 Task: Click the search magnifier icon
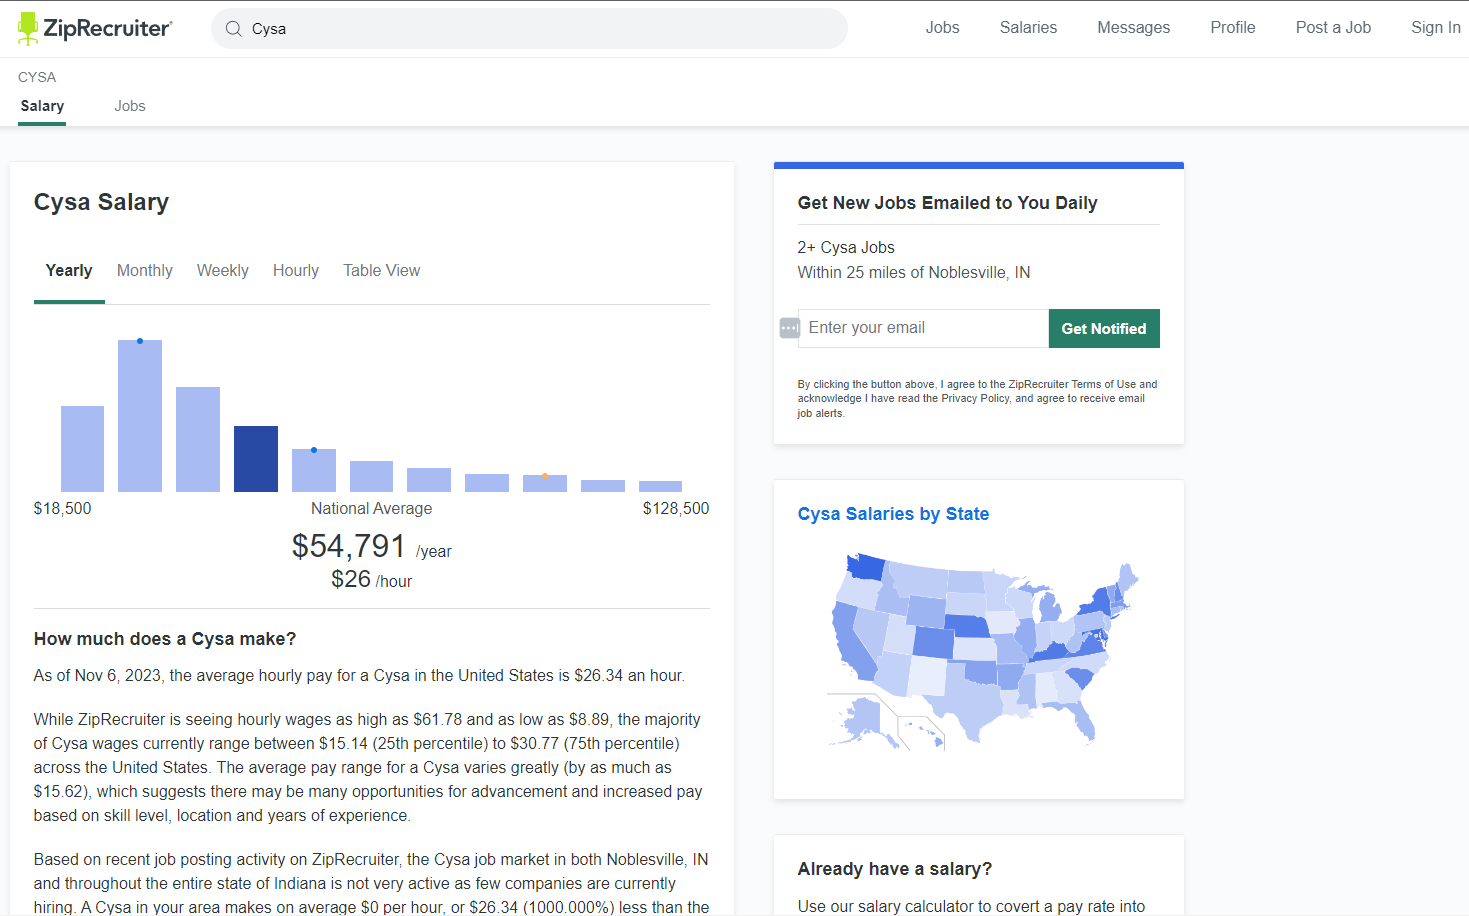(234, 29)
